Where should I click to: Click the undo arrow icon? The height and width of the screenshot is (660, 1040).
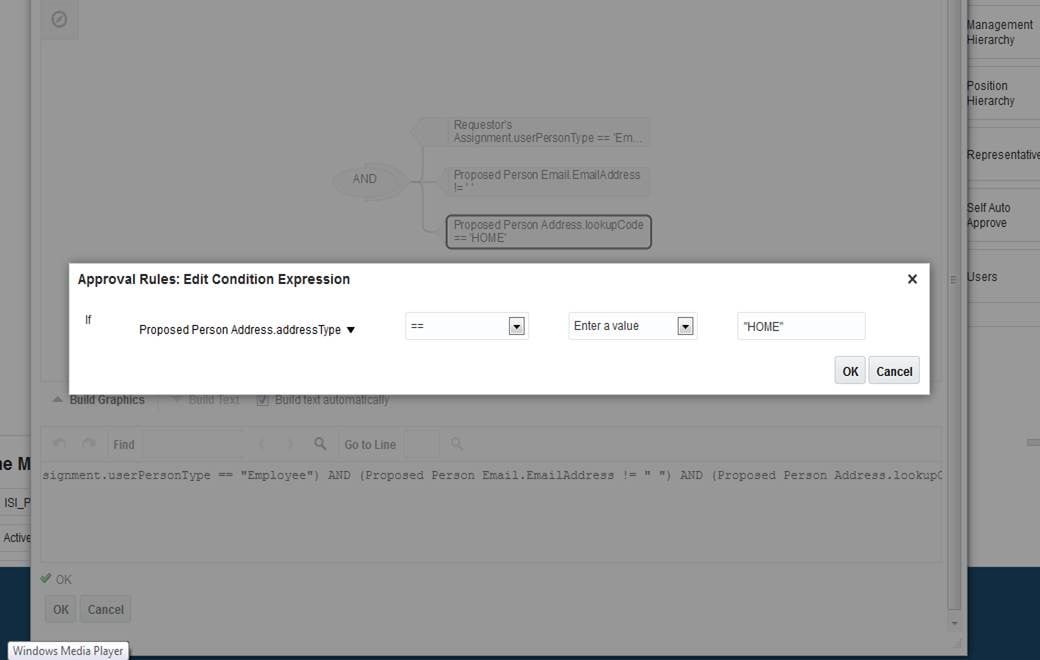coord(58,444)
